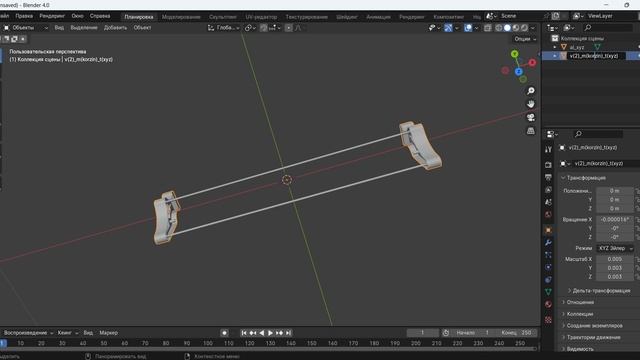Open the Output properties tab
Image resolution: width=640 pixels, height=360 pixels.
coord(548,177)
